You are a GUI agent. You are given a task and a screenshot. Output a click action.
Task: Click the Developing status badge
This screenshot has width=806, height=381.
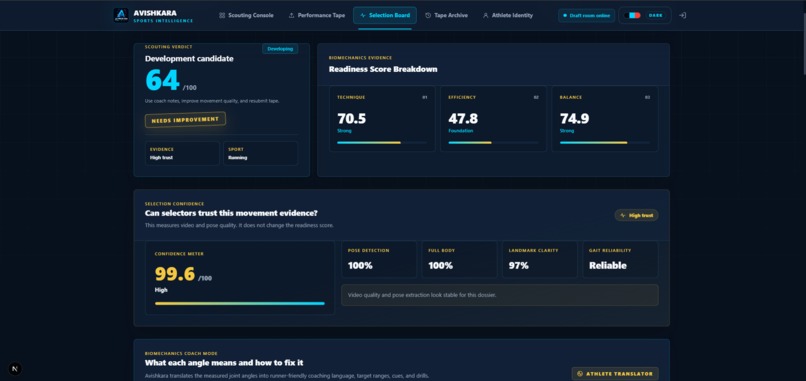(280, 49)
